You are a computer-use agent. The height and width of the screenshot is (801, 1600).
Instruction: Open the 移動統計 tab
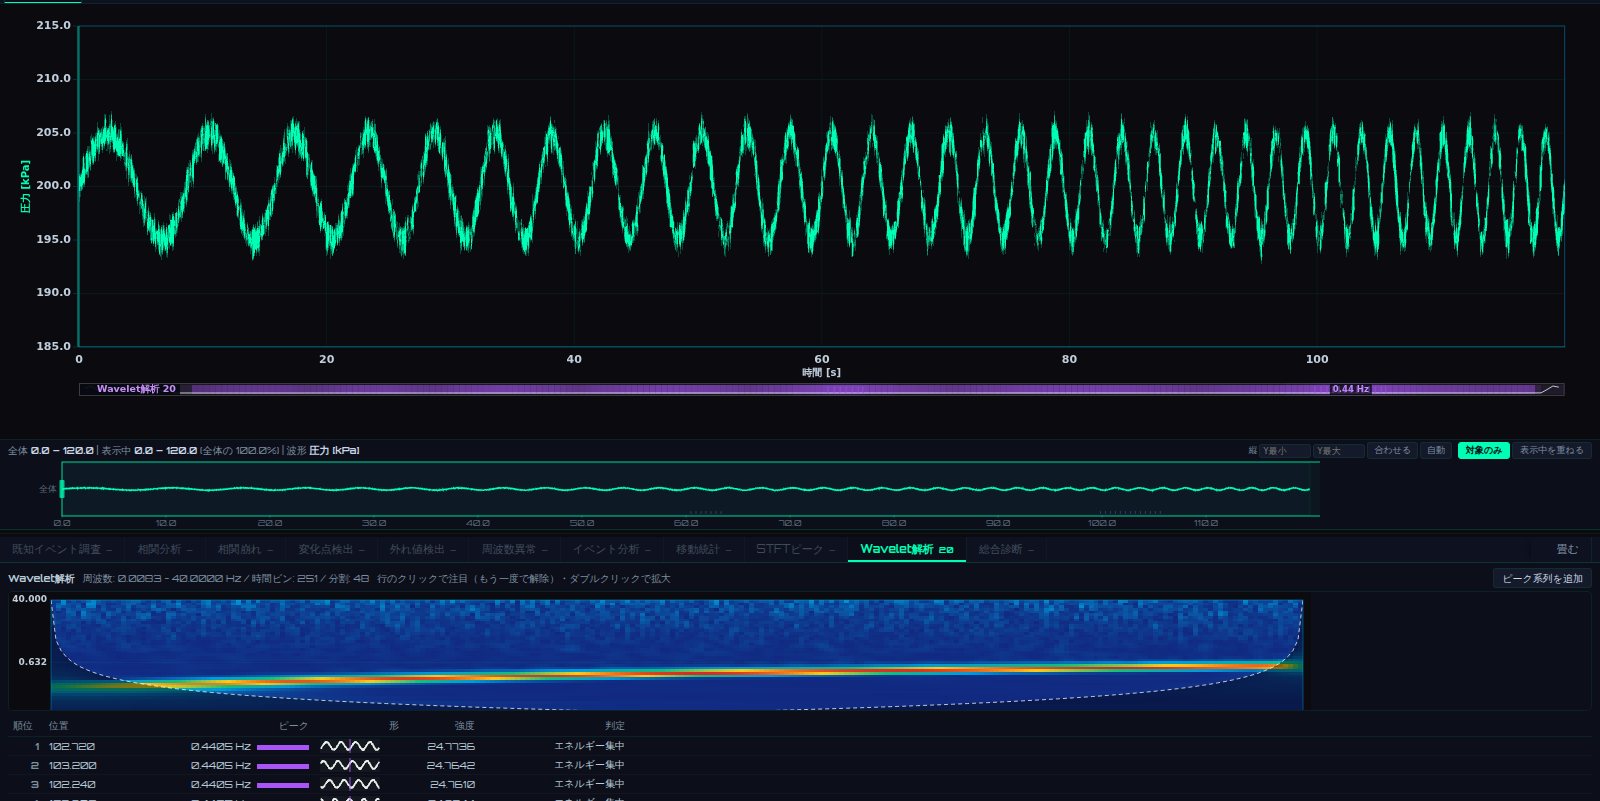coord(703,549)
